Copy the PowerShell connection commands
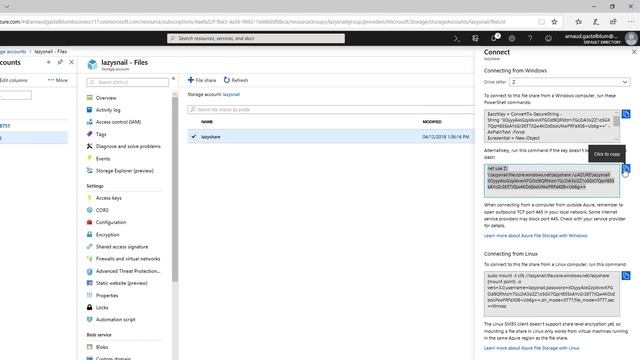This screenshot has height=360, width=640. click(626, 114)
